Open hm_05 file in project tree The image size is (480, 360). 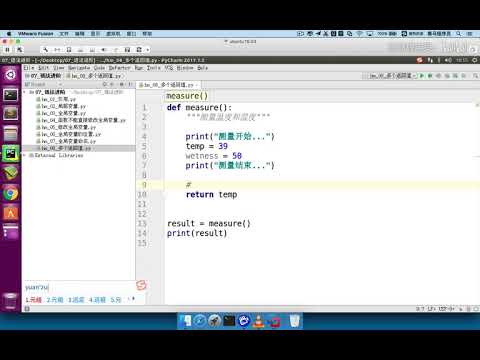tap(66, 127)
